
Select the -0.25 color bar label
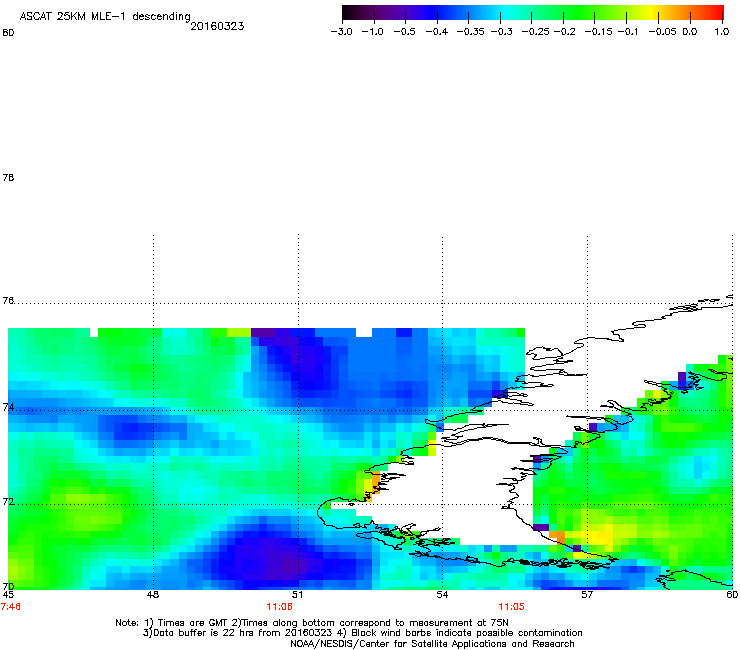[x=535, y=32]
